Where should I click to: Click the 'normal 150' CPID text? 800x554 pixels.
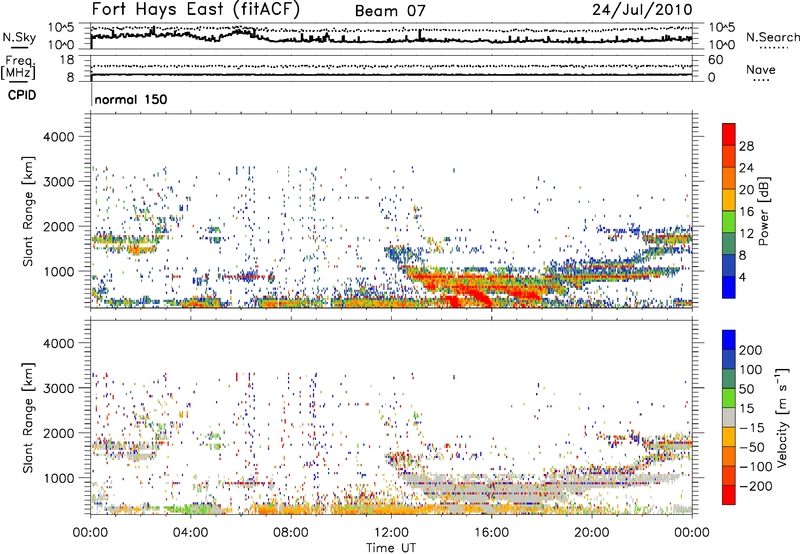tap(131, 99)
